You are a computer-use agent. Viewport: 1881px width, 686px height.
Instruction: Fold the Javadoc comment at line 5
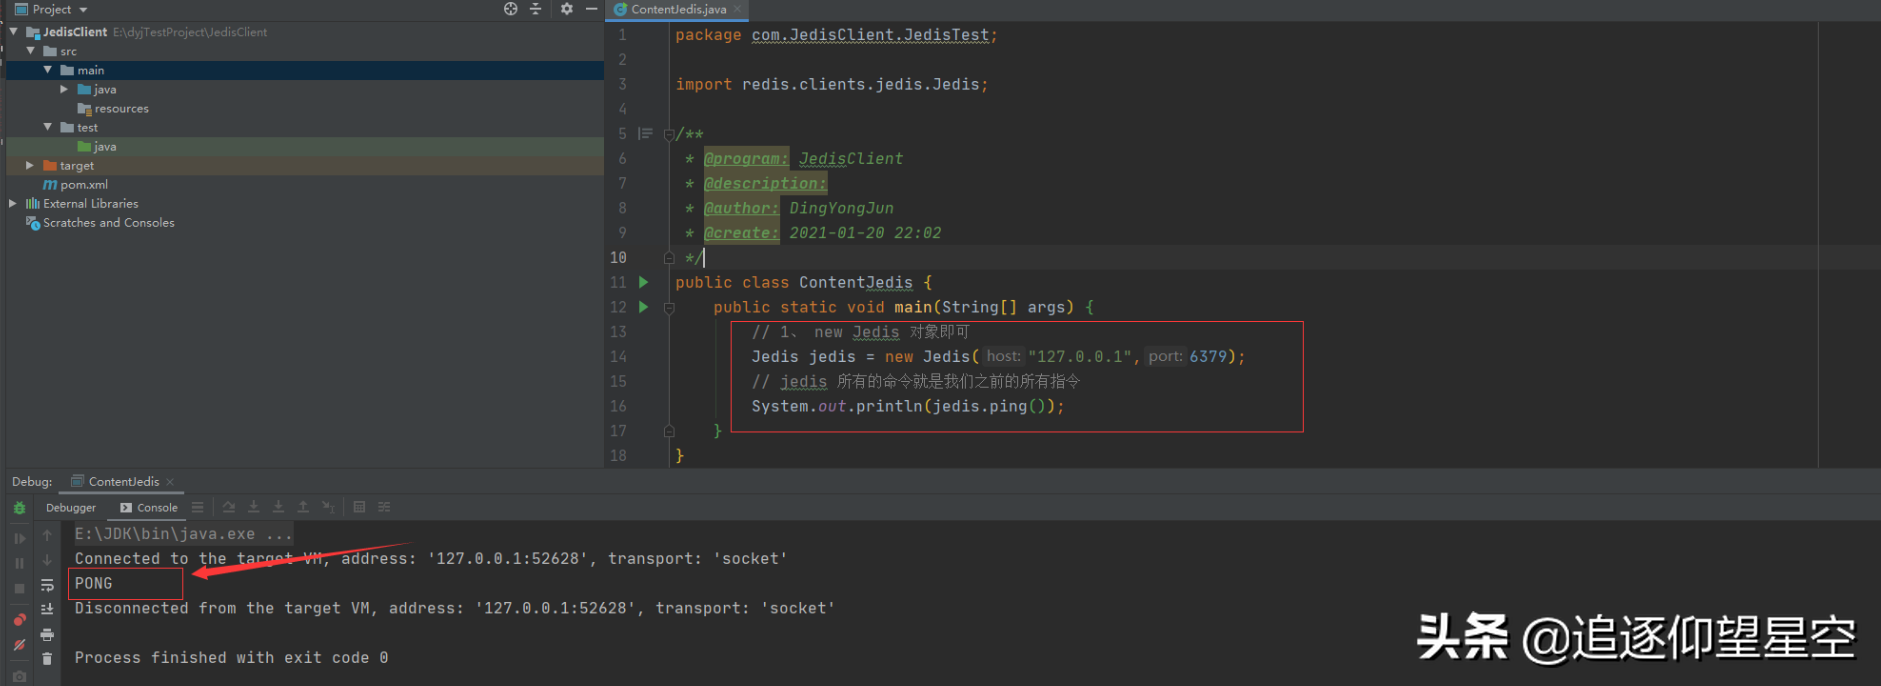click(x=669, y=134)
